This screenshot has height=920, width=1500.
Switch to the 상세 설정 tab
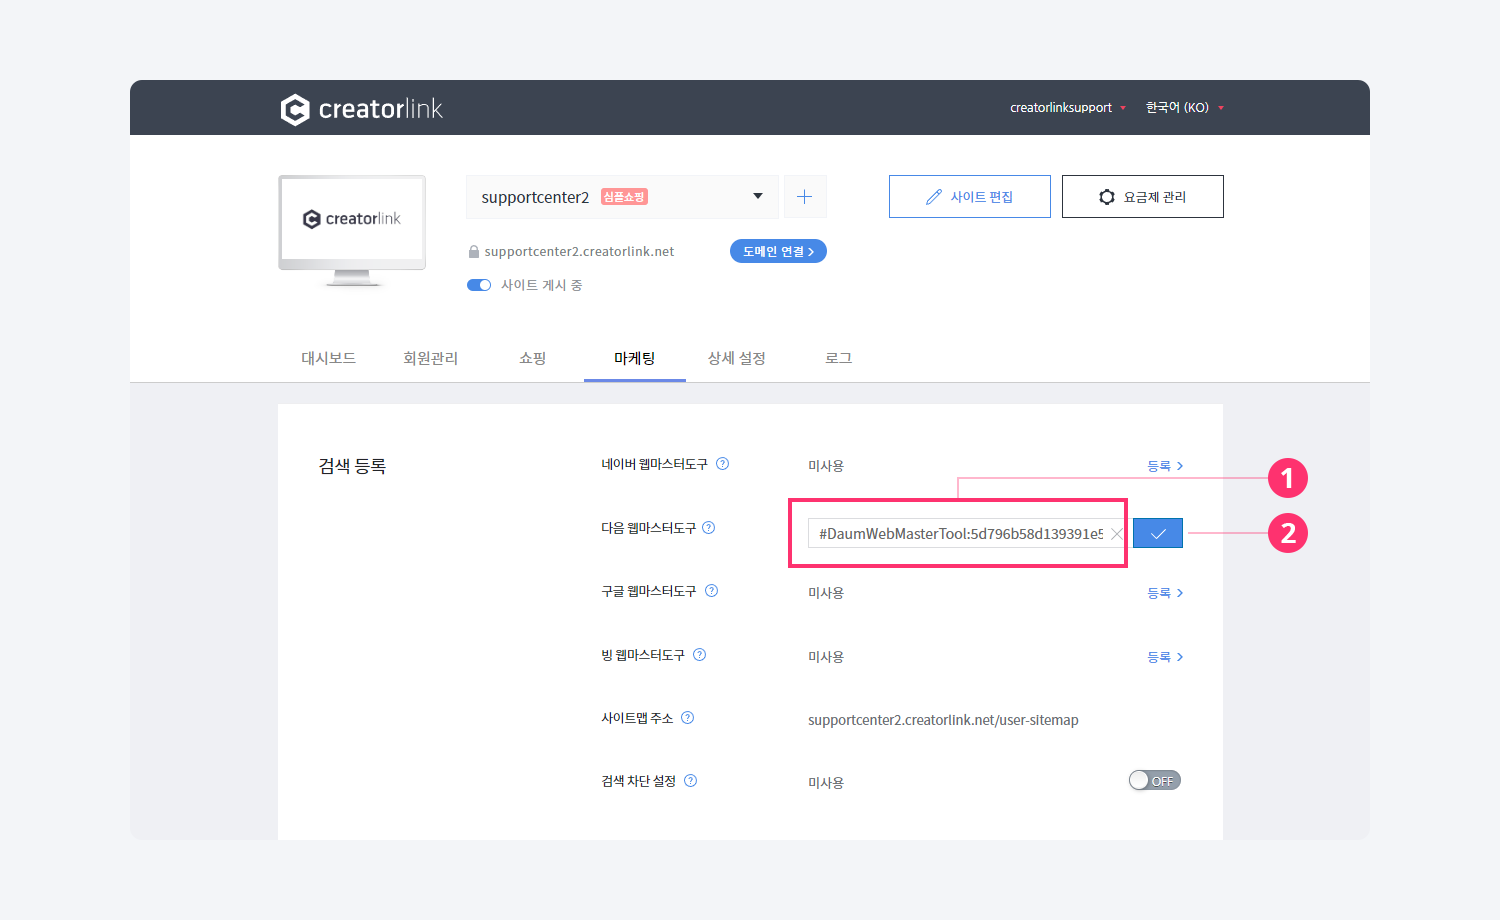736,358
